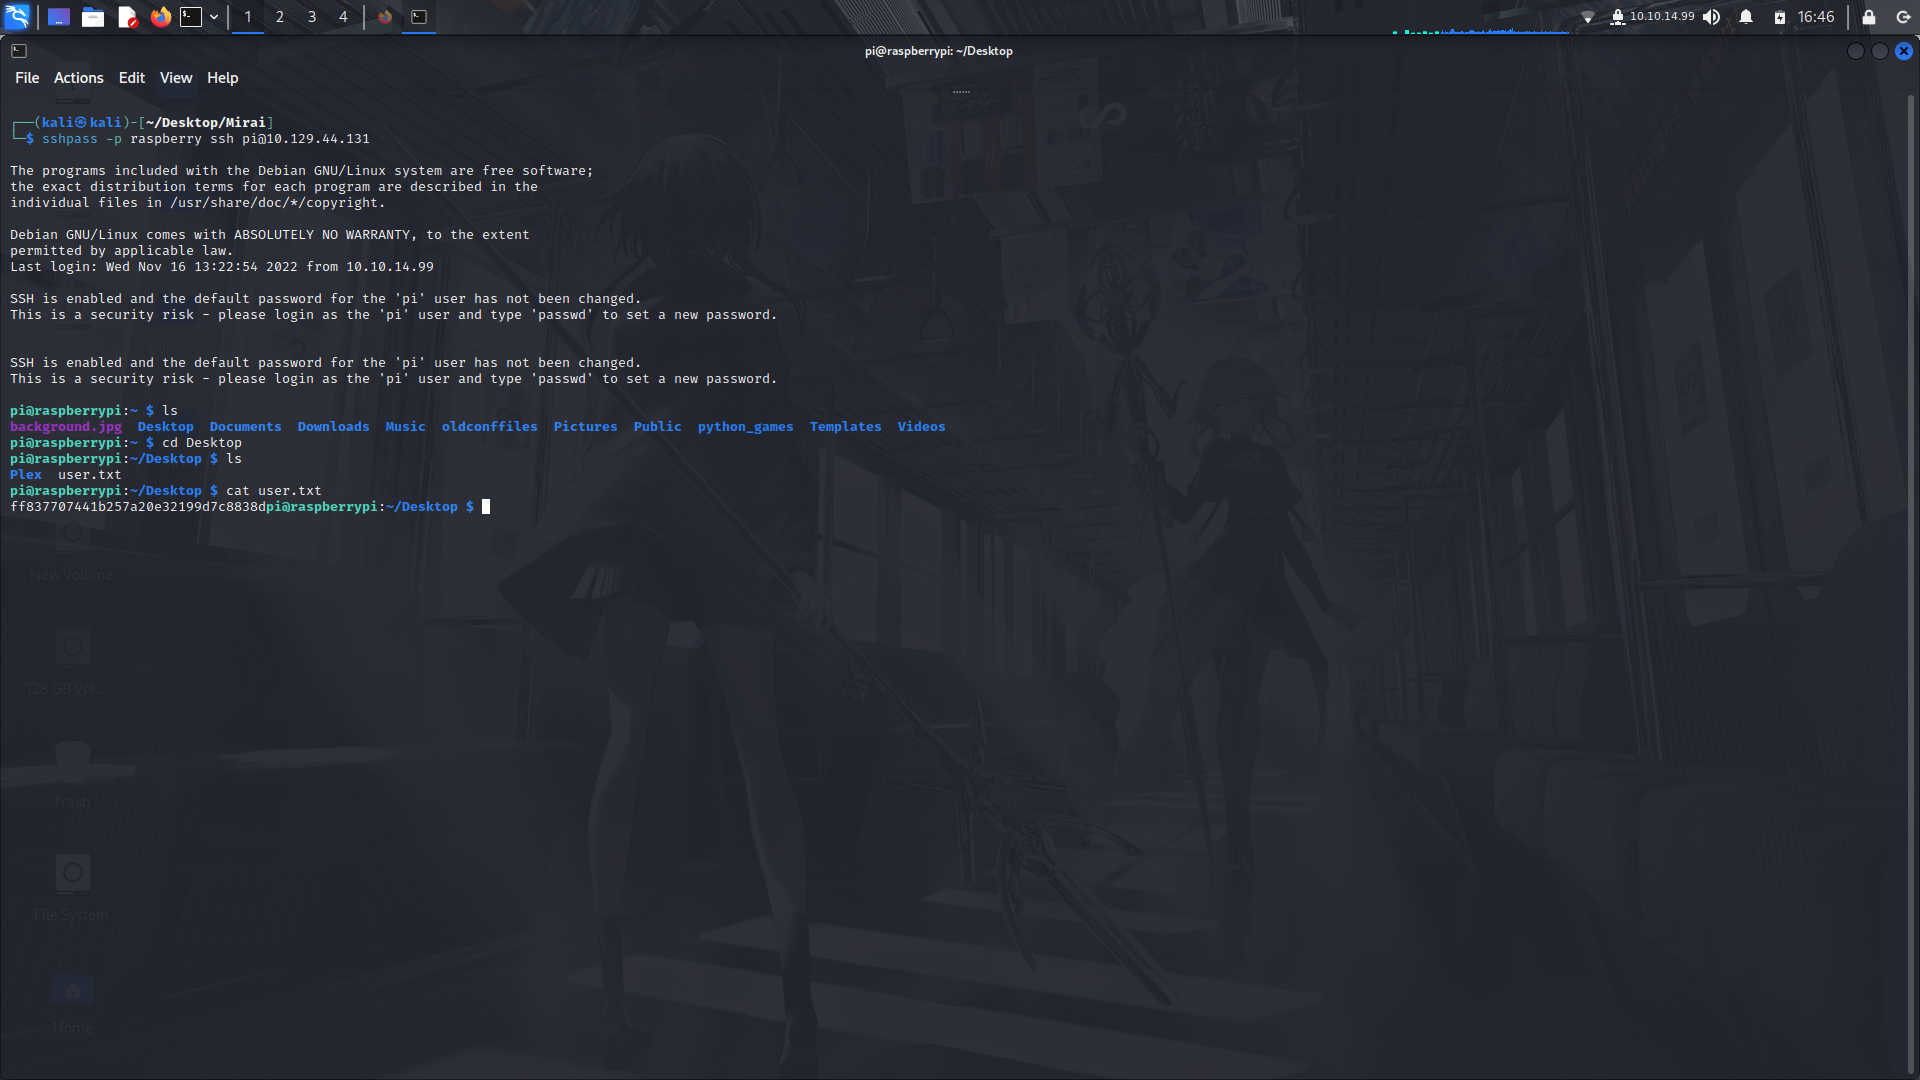Open the Trash from the desktop
1920x1080 pixels.
[71, 770]
